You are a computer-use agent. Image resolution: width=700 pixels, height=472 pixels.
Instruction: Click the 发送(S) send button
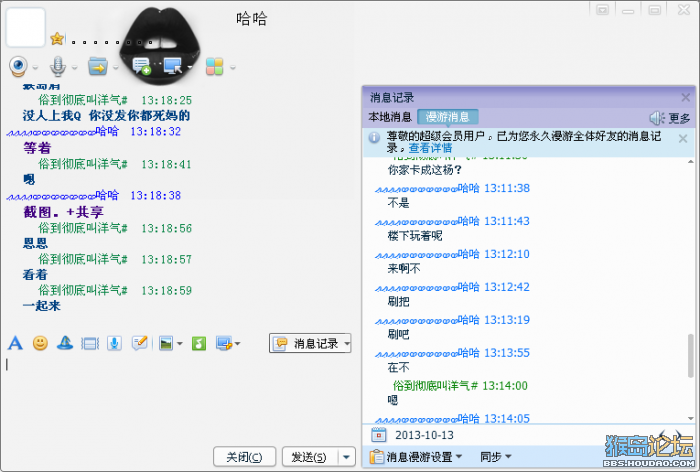[309, 457]
